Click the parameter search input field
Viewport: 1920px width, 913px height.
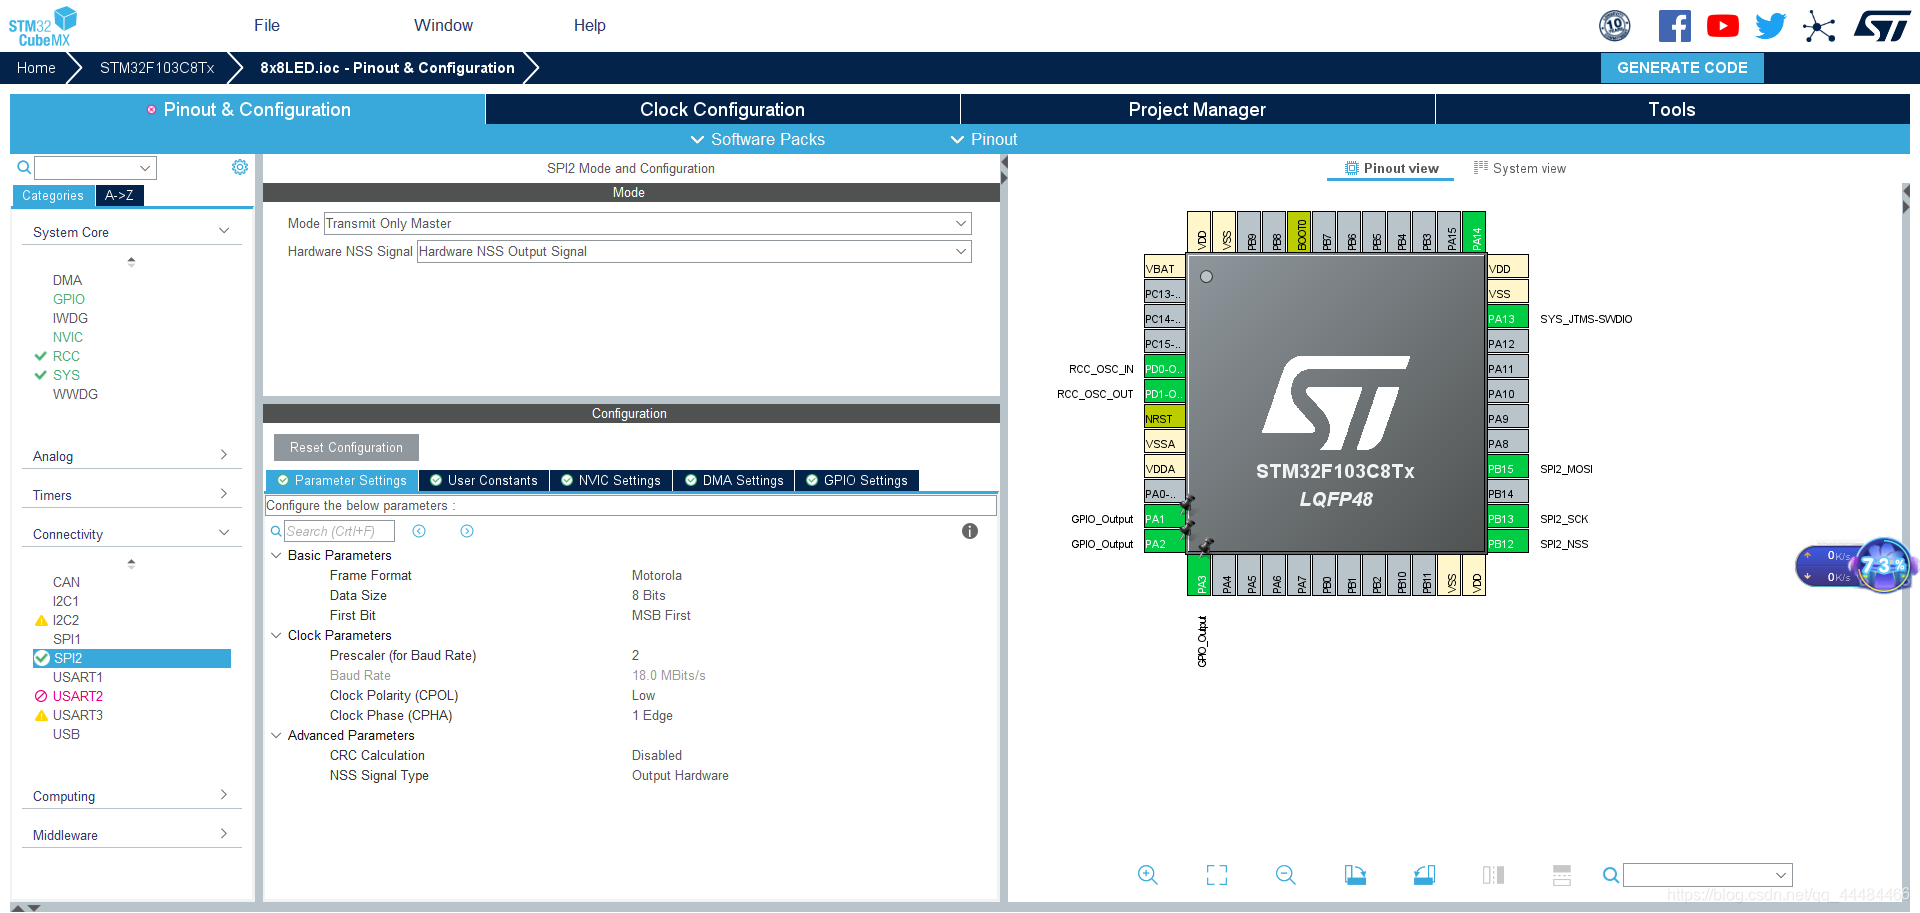pyautogui.click(x=339, y=531)
